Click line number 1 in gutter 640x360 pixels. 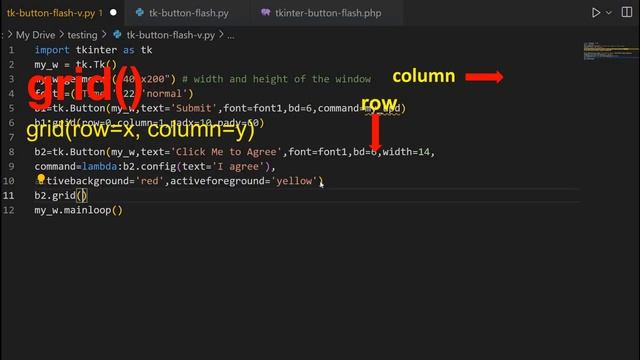click(11, 50)
